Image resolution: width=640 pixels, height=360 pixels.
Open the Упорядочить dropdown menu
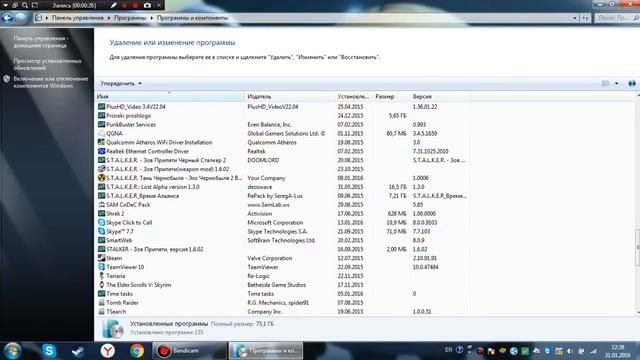121,83
